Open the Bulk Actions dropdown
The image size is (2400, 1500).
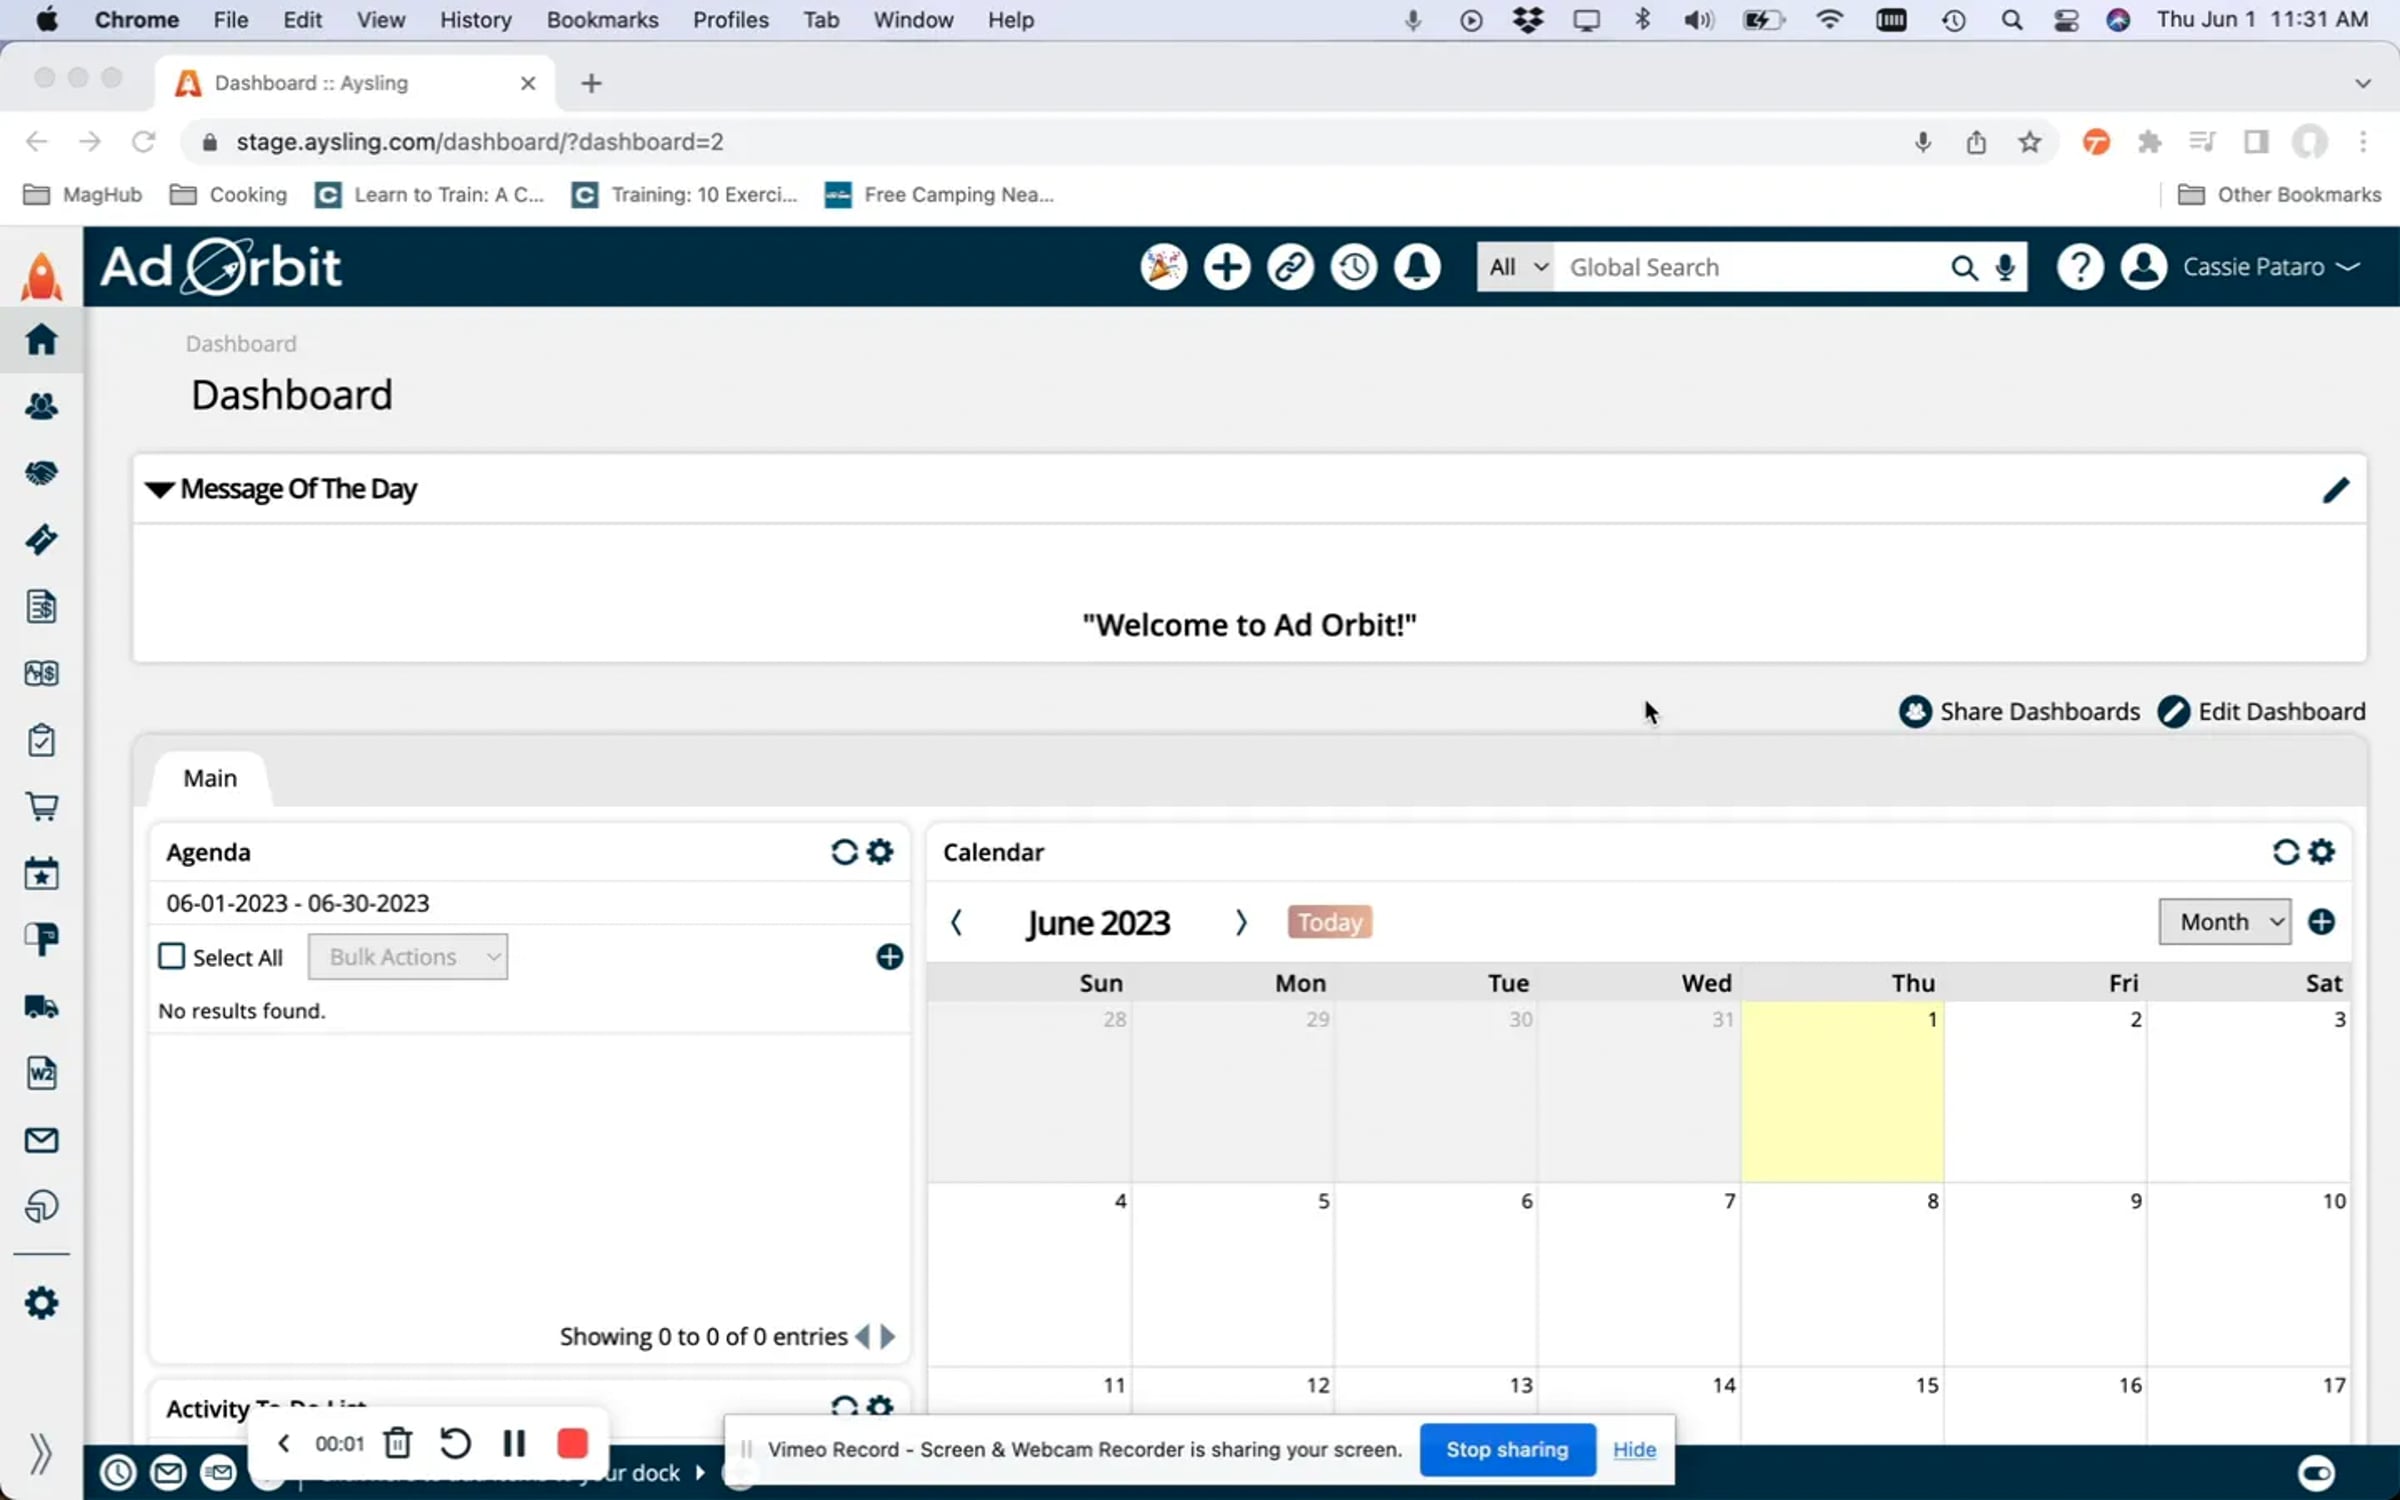pyautogui.click(x=408, y=957)
